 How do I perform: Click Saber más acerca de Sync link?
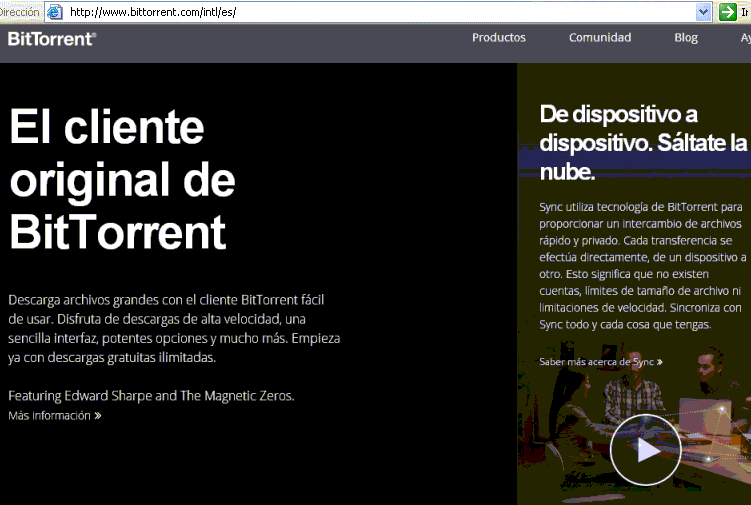coord(601,362)
